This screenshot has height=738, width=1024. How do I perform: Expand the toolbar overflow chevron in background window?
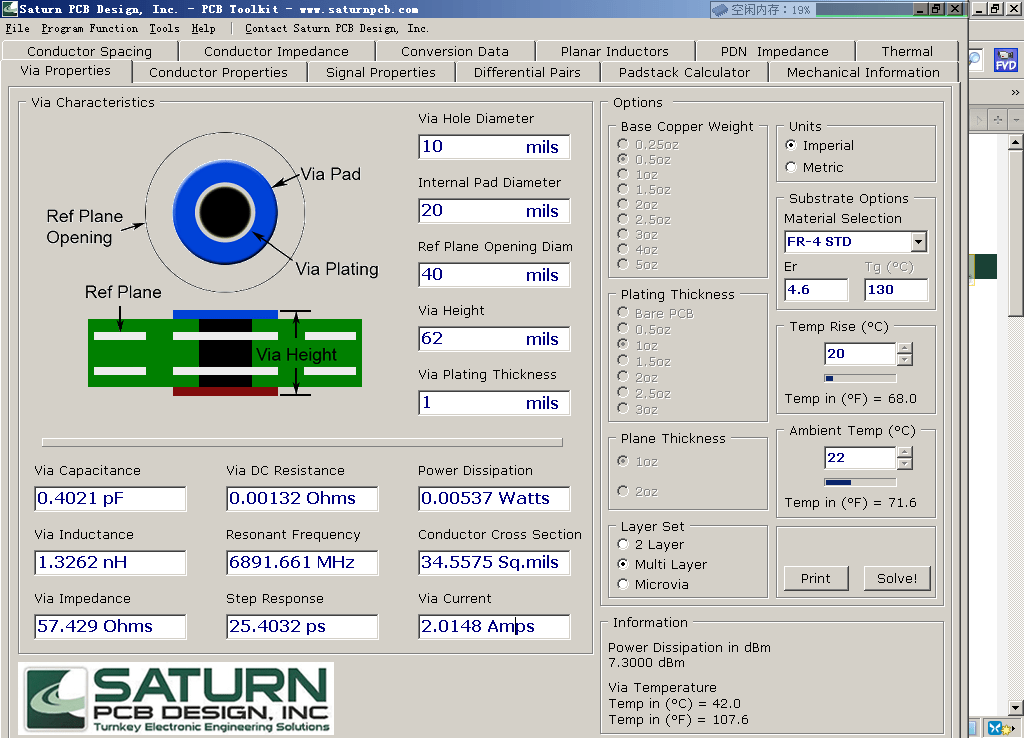[x=1015, y=92]
